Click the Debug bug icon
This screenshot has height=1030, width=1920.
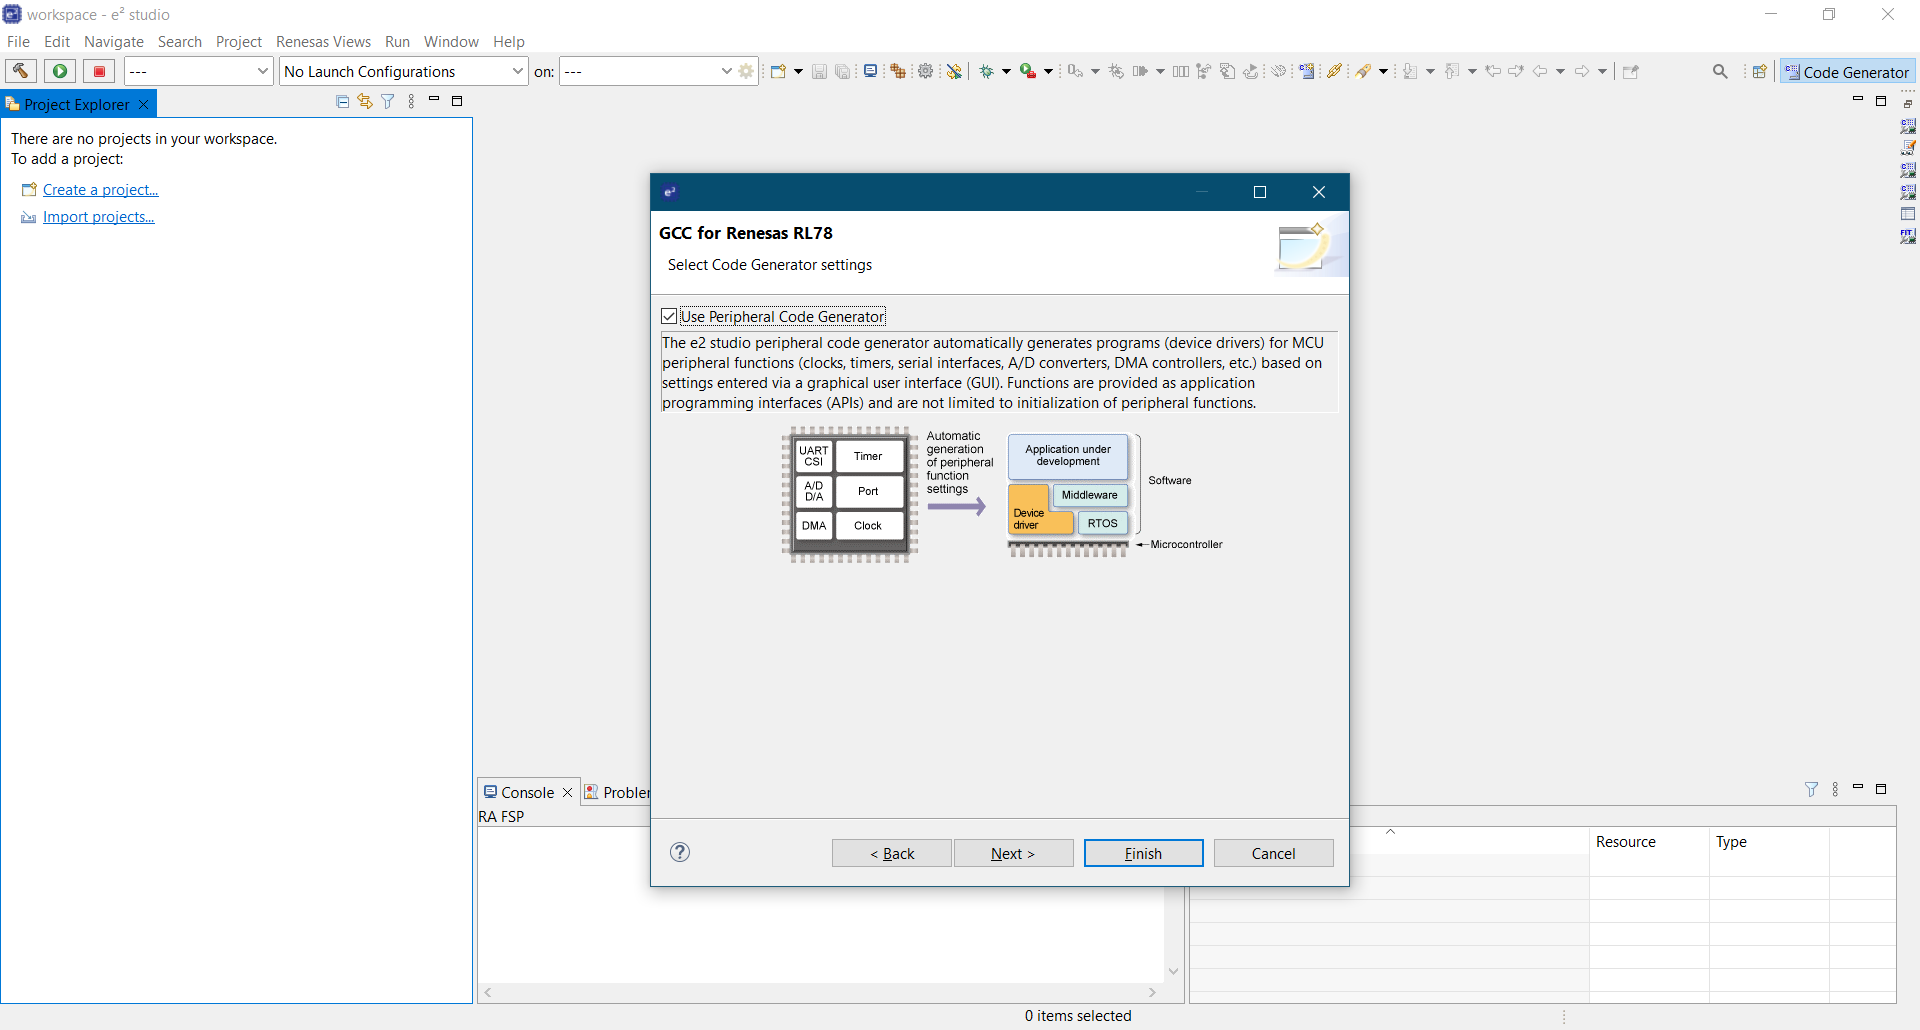(x=986, y=71)
